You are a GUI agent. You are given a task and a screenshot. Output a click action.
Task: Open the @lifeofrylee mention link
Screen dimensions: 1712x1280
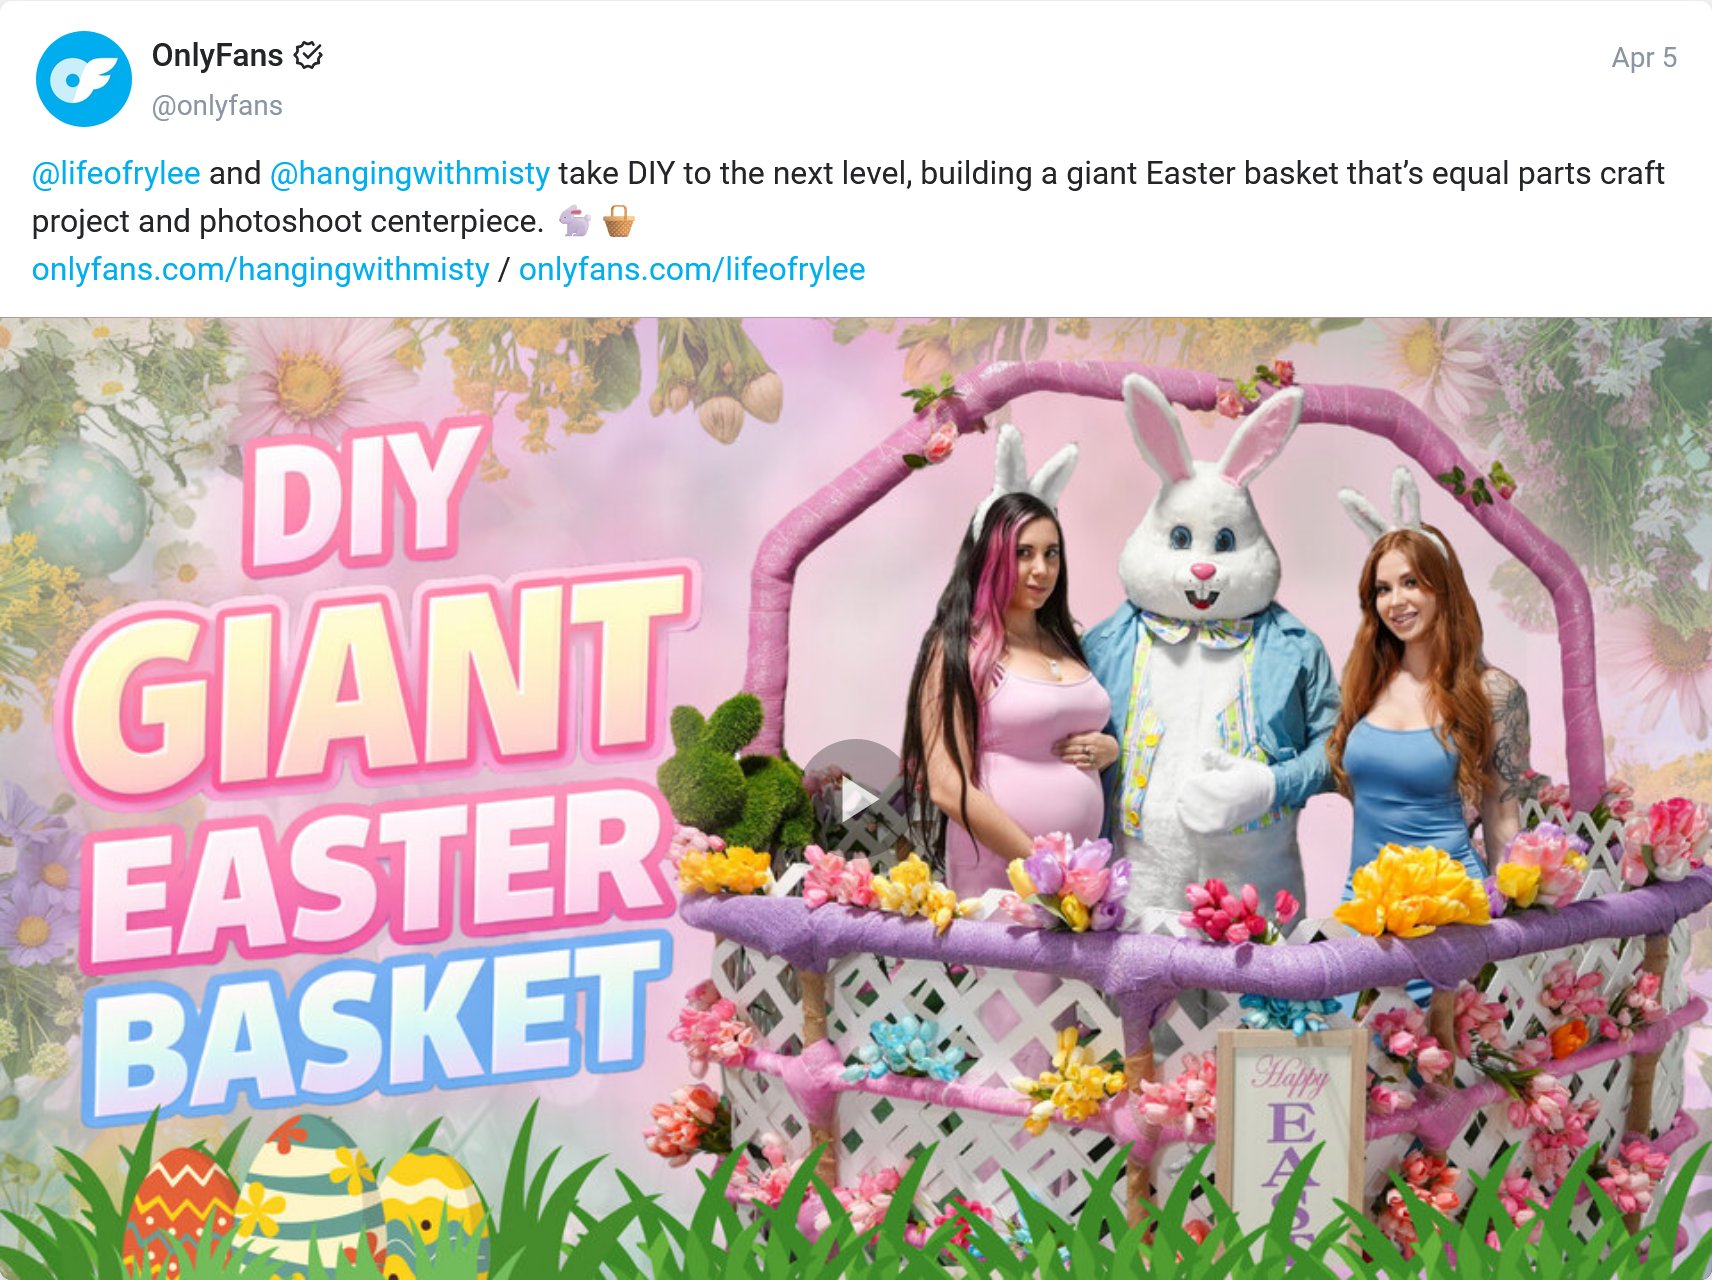[116, 173]
